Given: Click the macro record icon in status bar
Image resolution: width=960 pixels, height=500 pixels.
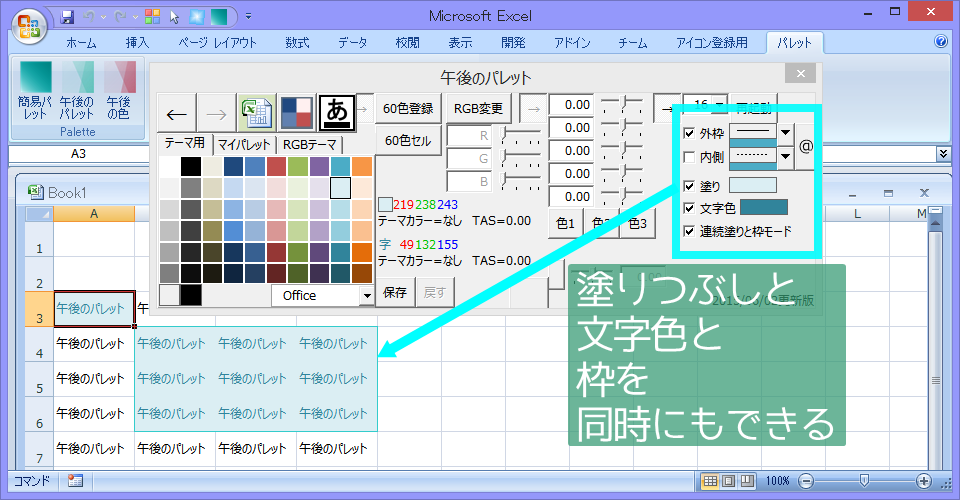Looking at the screenshot, I should pyautogui.click(x=75, y=481).
